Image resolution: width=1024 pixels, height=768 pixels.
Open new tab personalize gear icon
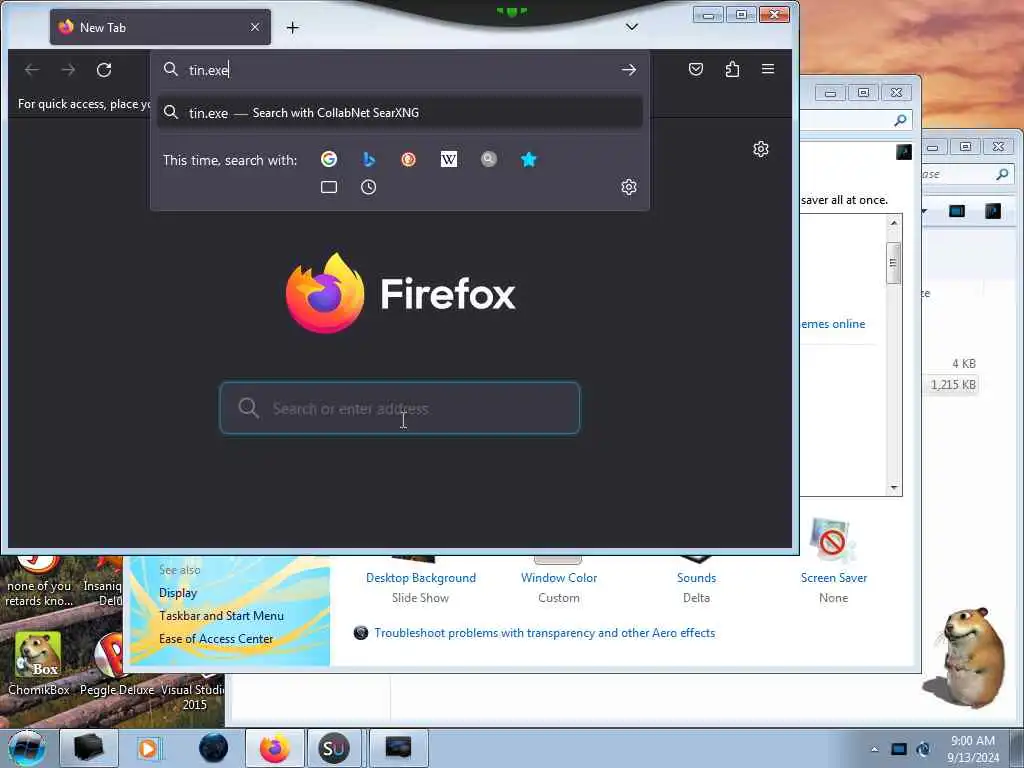[761, 150]
